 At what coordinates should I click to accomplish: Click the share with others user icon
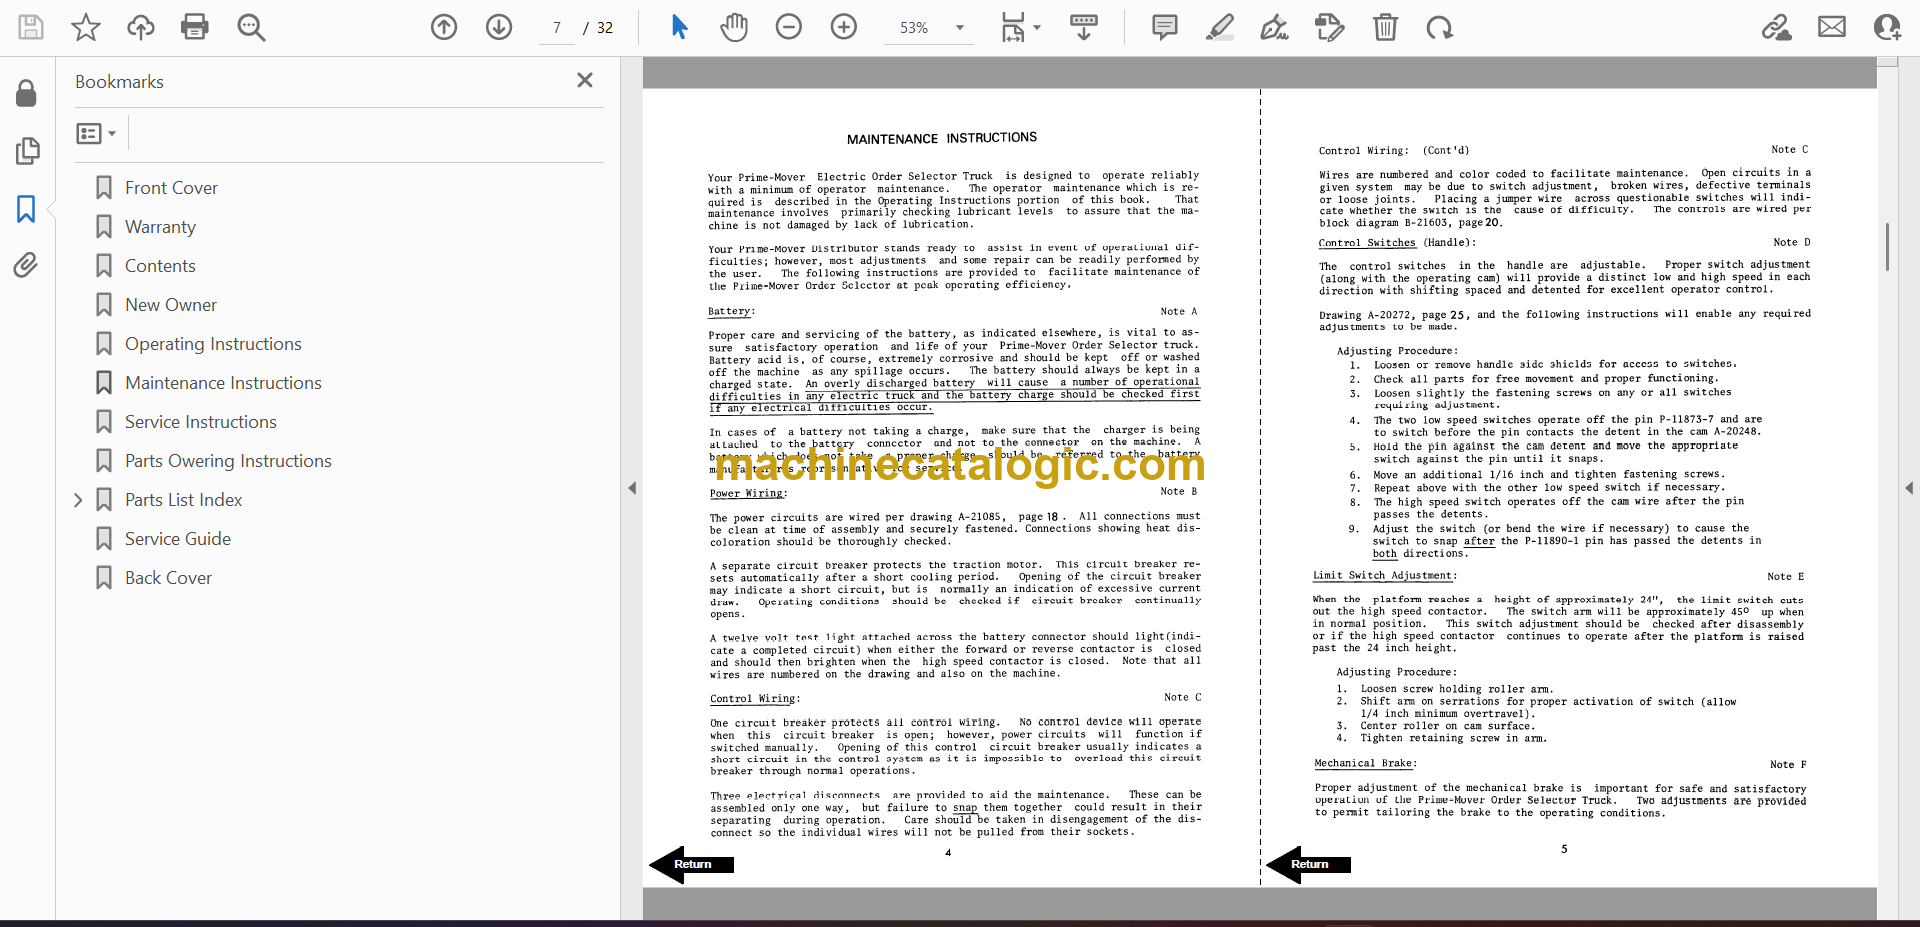[x=1887, y=27]
